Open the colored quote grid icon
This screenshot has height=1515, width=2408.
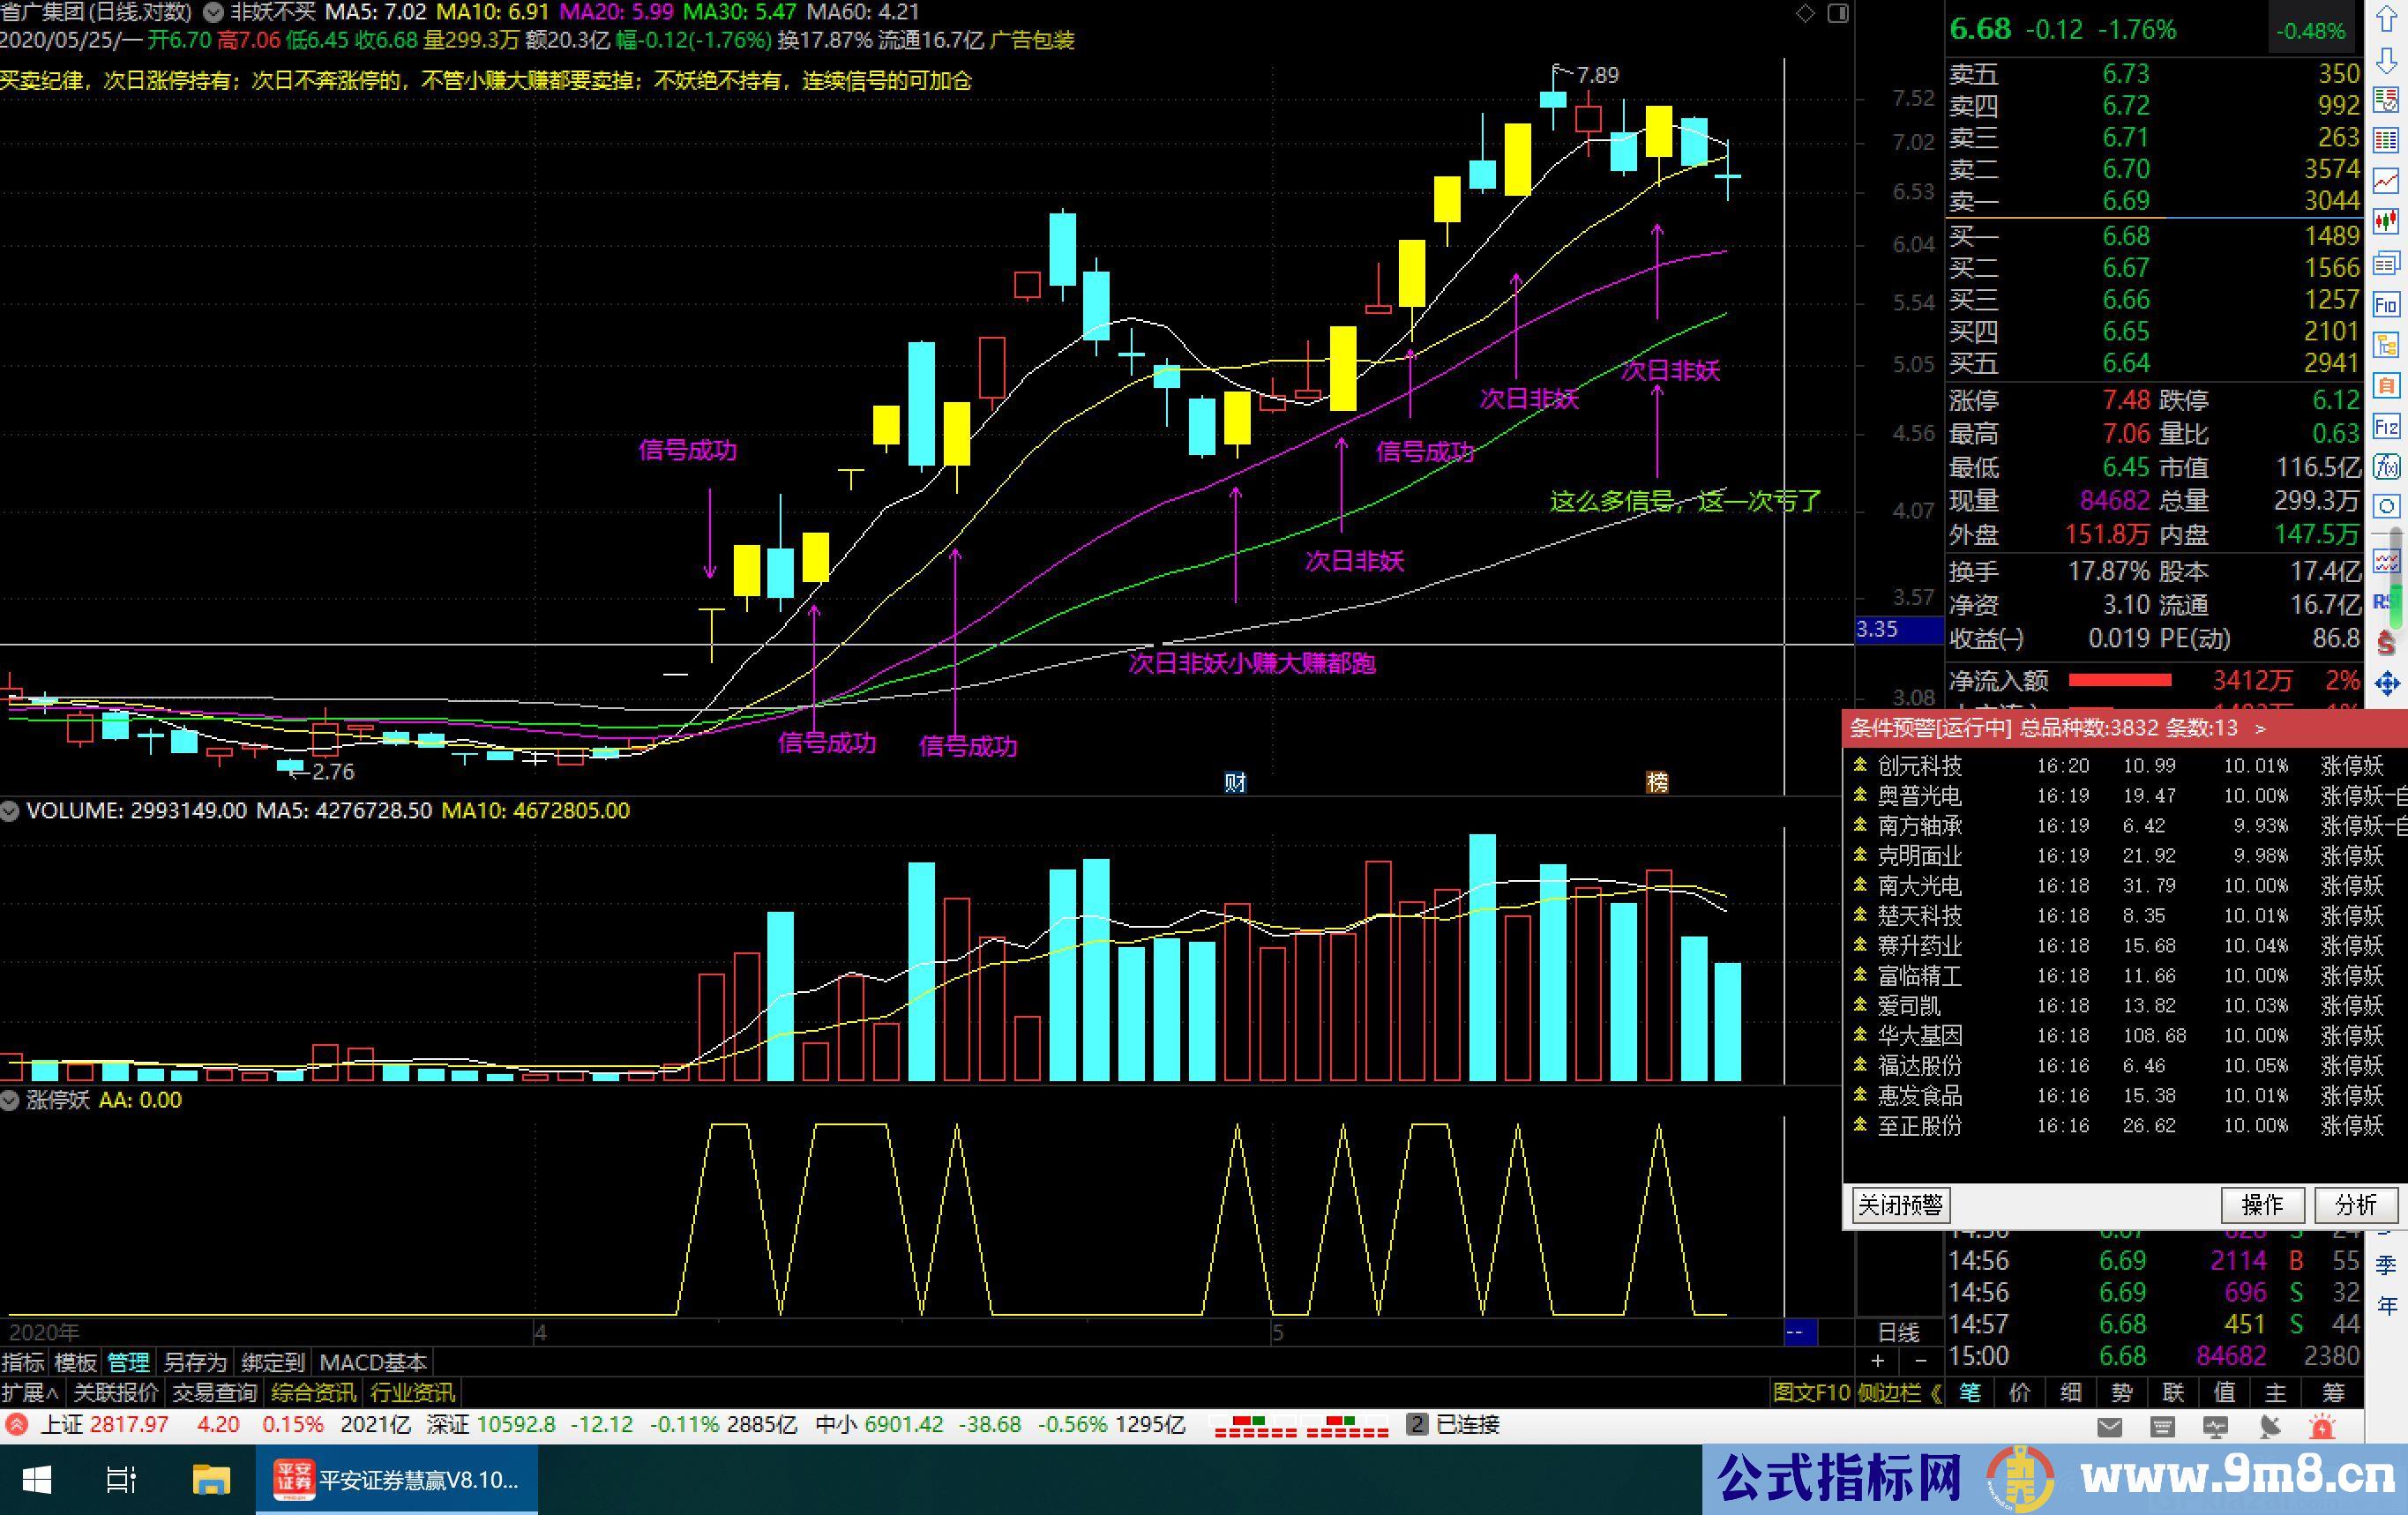point(2386,141)
